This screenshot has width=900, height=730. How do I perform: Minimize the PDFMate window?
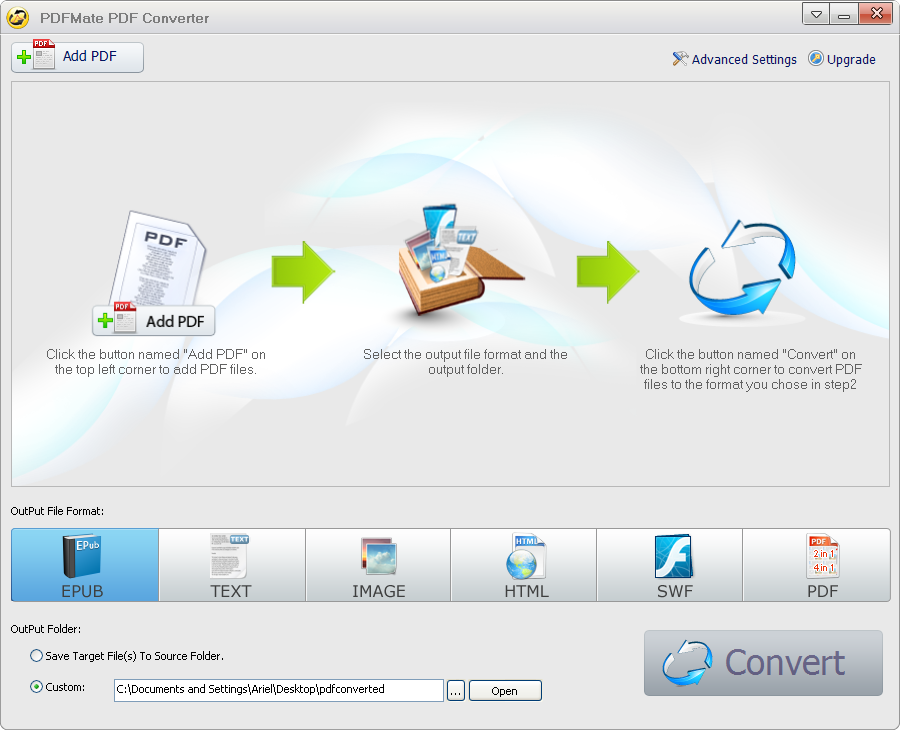point(844,14)
